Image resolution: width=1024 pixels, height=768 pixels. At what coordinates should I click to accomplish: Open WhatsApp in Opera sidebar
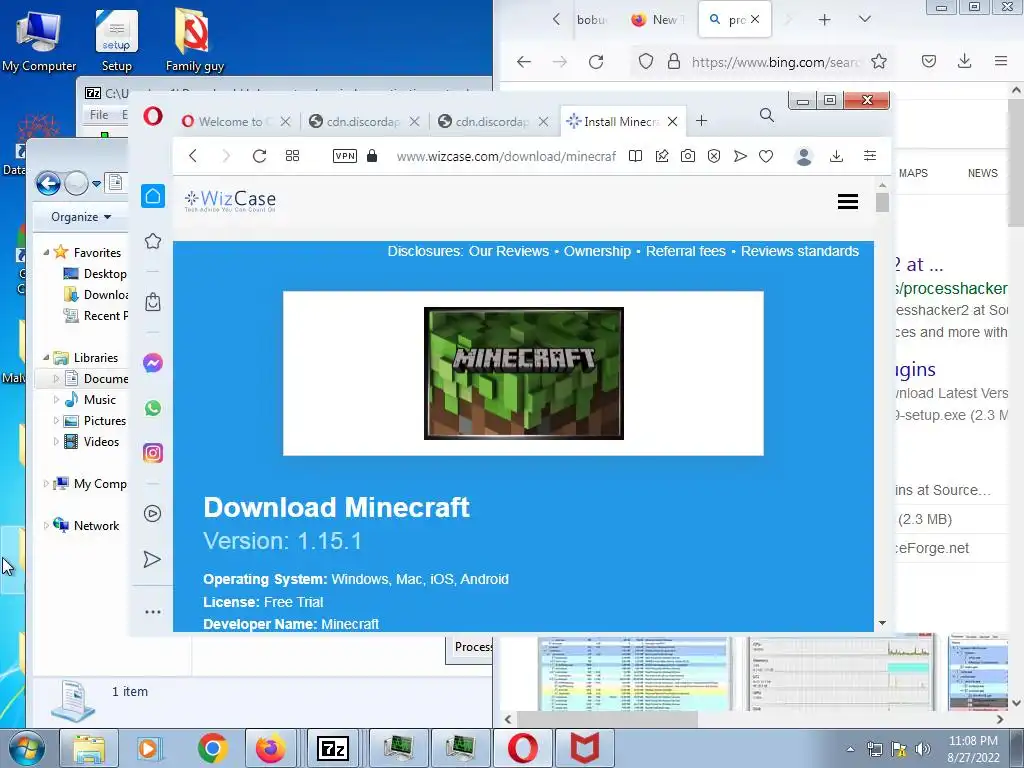153,408
